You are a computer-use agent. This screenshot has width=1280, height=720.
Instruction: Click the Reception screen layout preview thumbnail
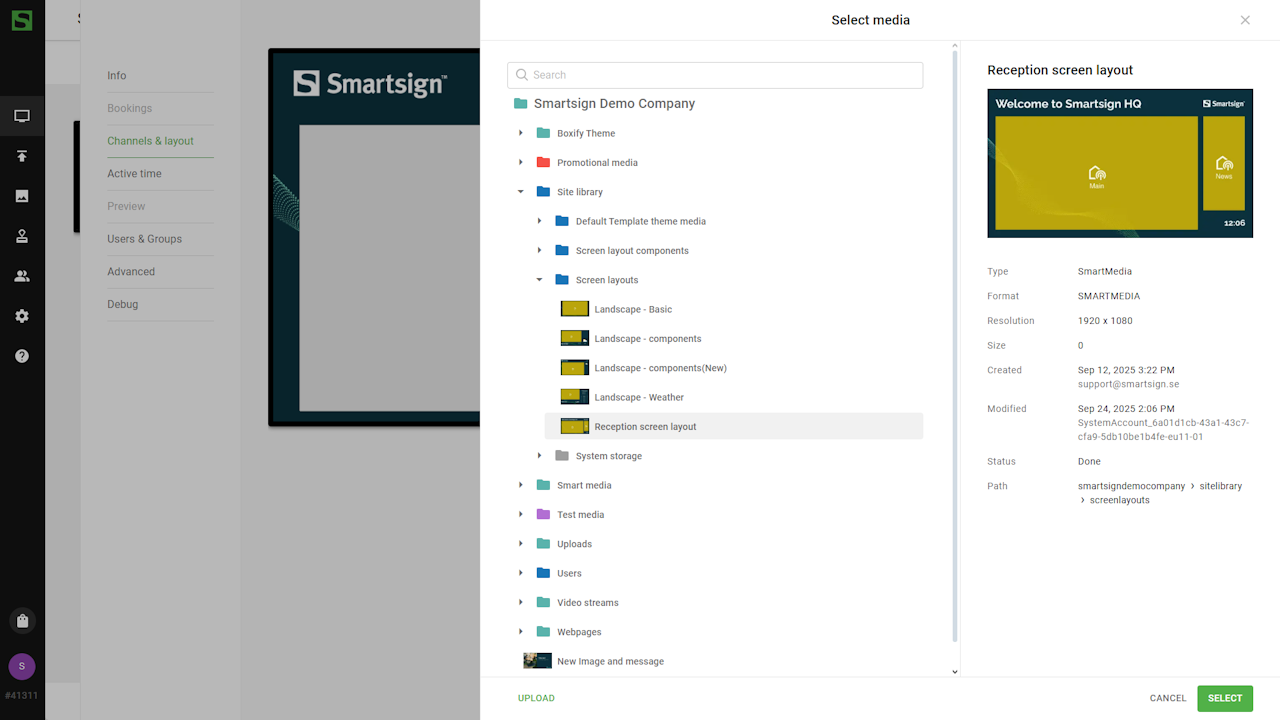1119,164
